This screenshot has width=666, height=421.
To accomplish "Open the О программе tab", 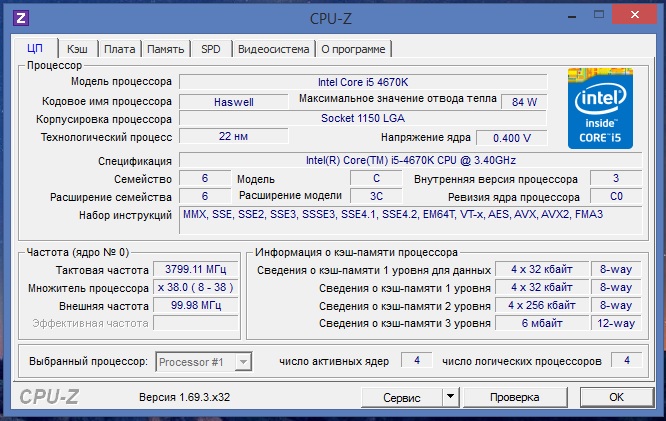I will 353,49.
